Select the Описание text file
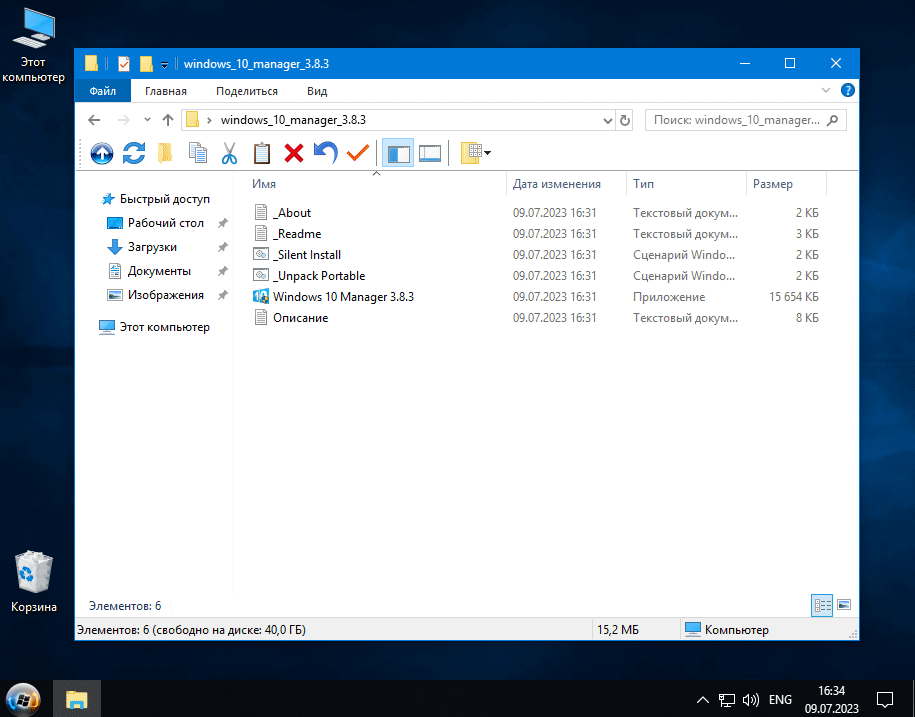Viewport: 915px width, 717px height. [x=301, y=318]
